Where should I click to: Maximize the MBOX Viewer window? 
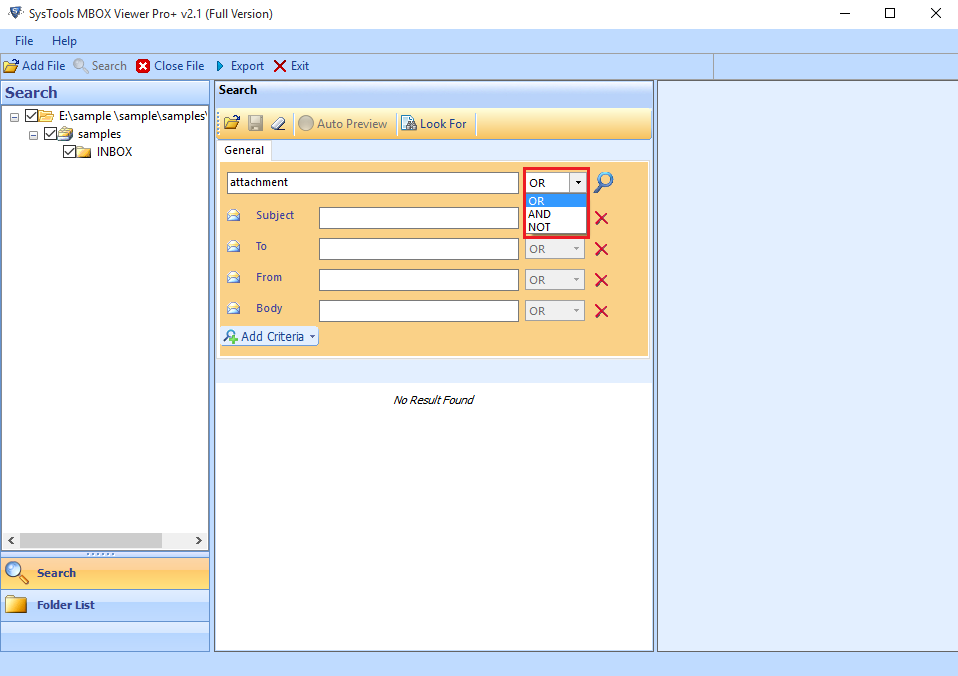[x=890, y=13]
